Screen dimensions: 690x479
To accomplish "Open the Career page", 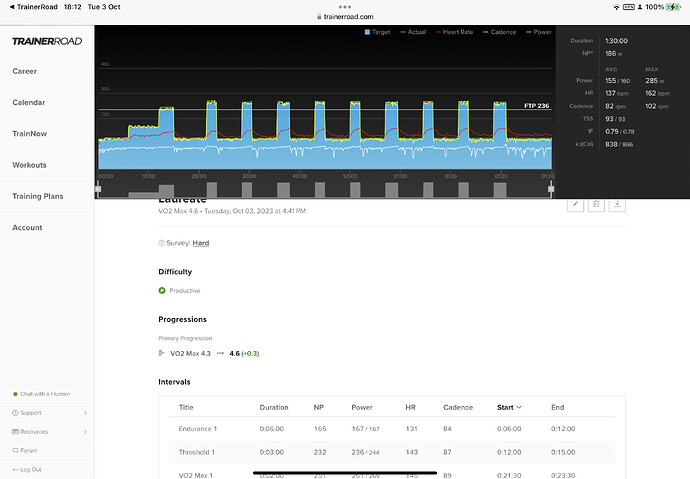I will pos(25,71).
